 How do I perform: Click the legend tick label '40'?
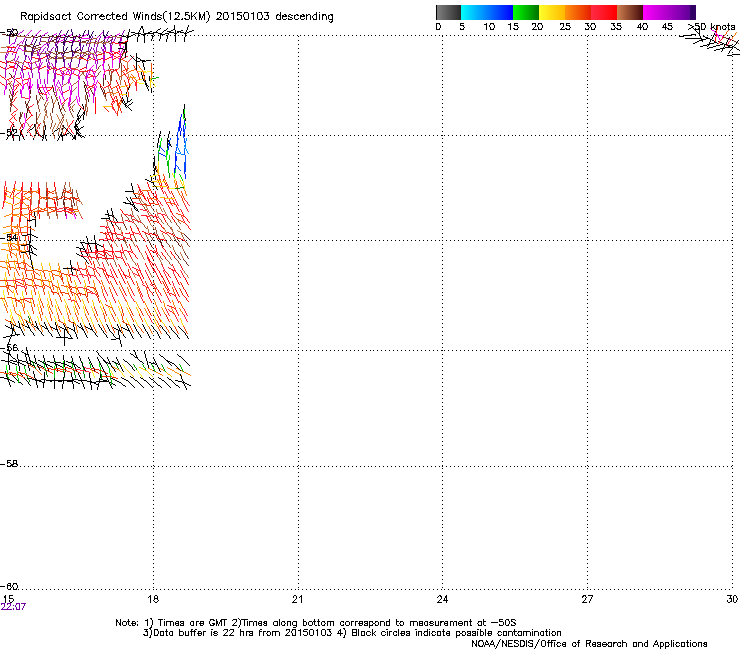[642, 26]
